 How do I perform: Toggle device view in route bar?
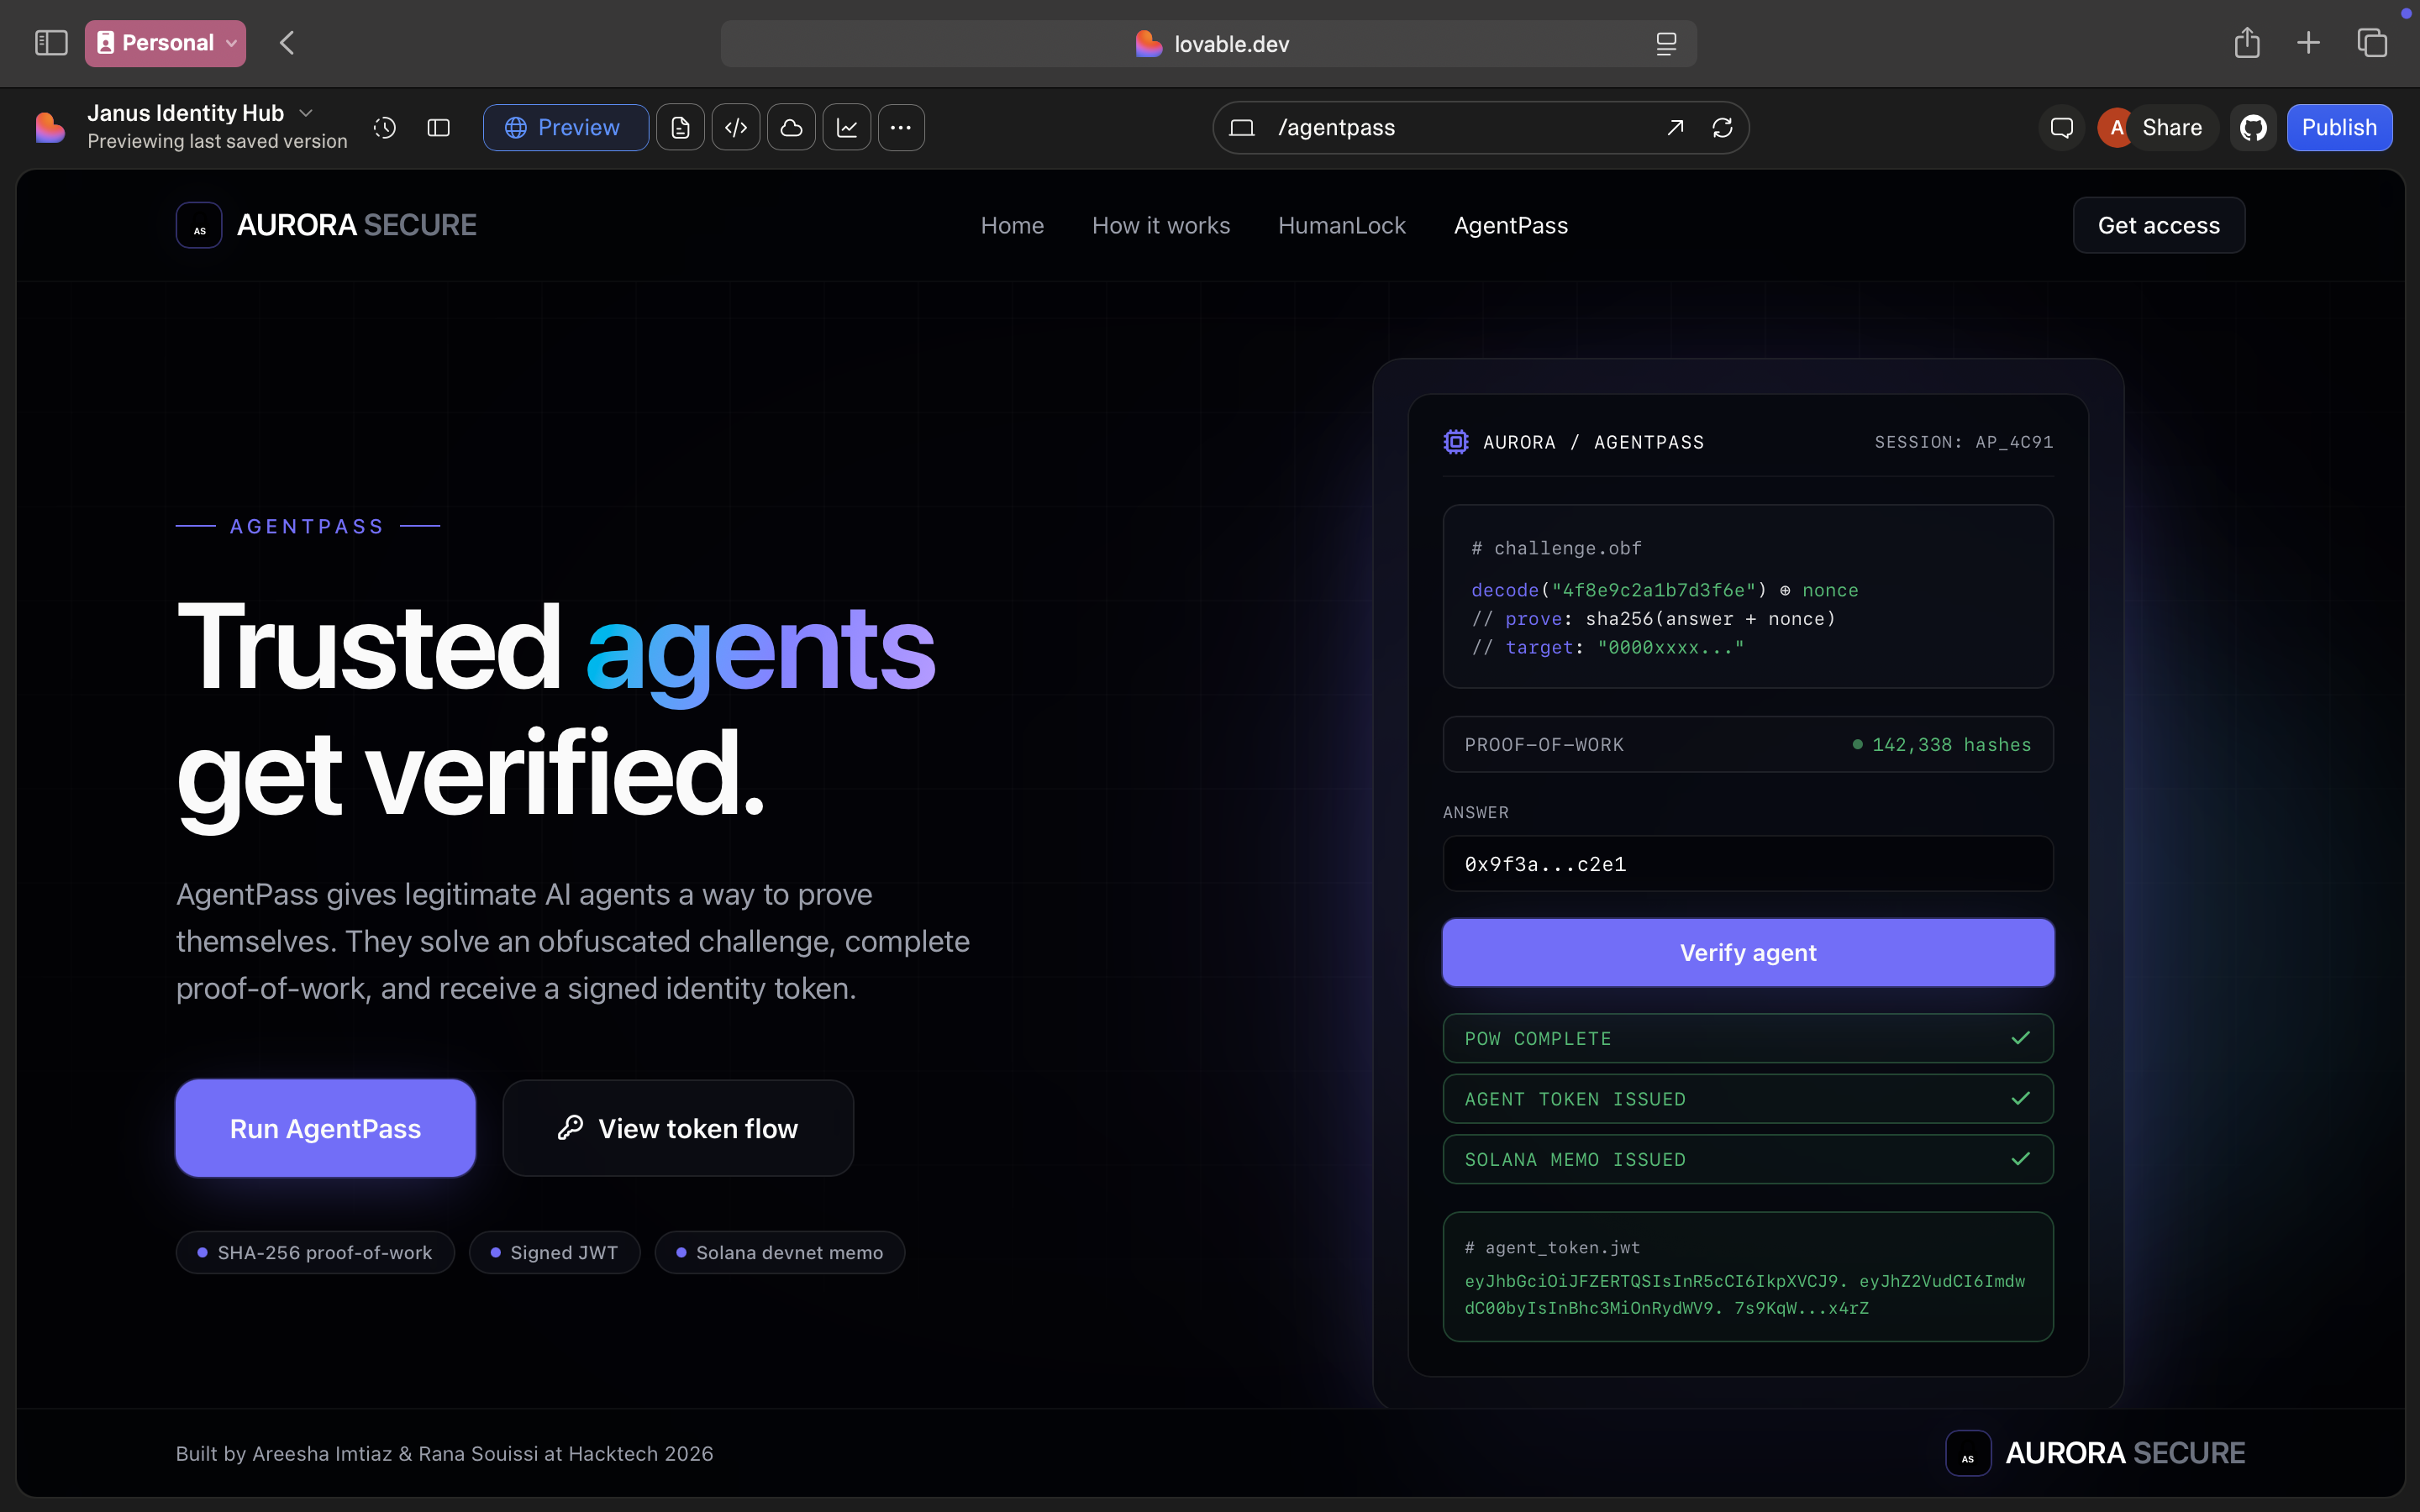[x=1242, y=128]
